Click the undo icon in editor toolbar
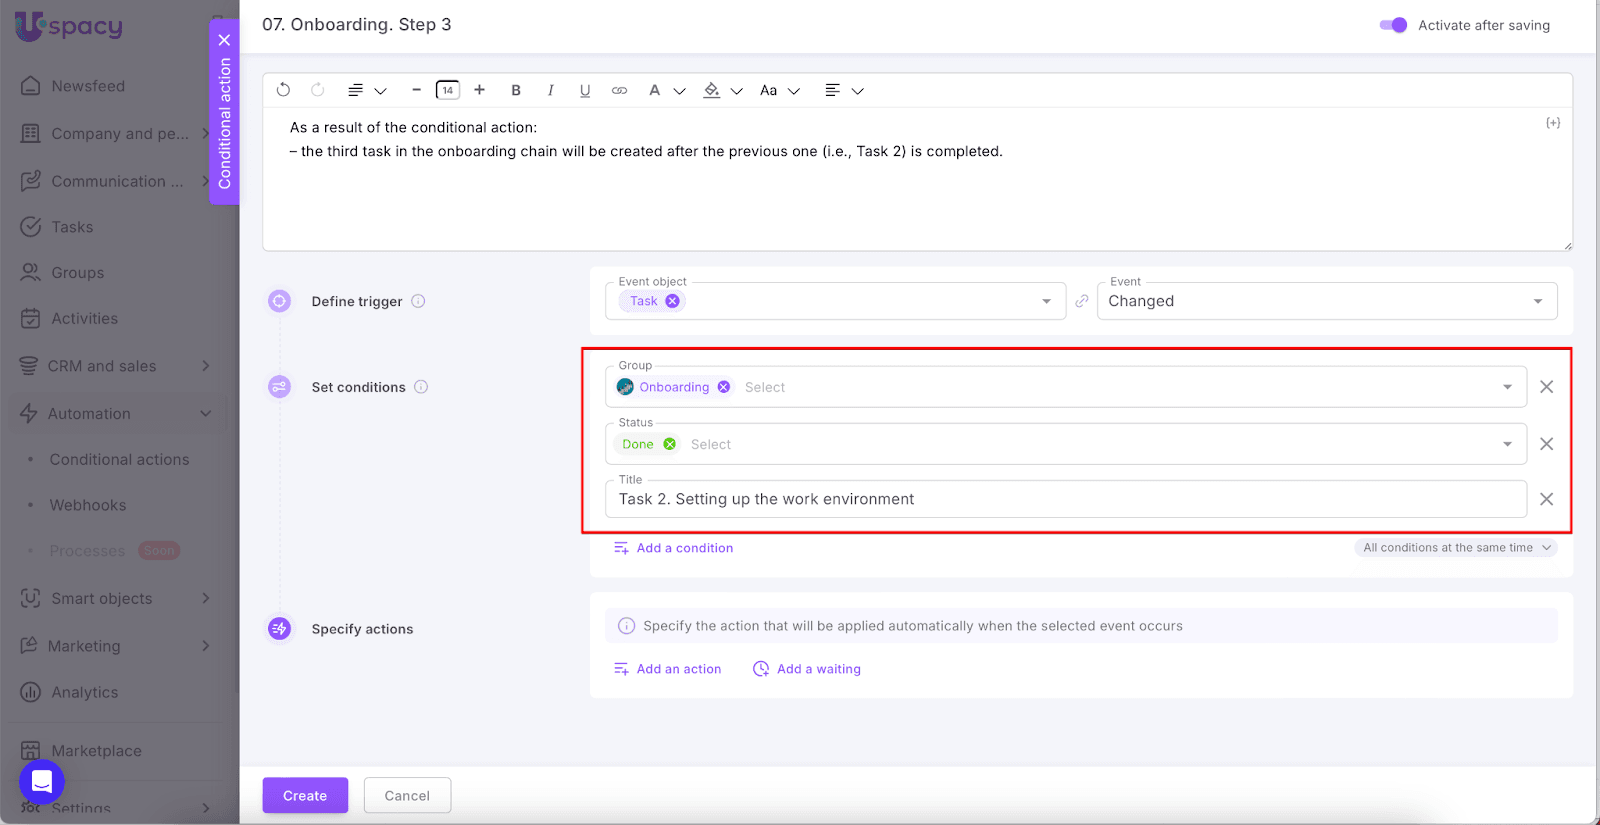The image size is (1600, 825). click(283, 90)
